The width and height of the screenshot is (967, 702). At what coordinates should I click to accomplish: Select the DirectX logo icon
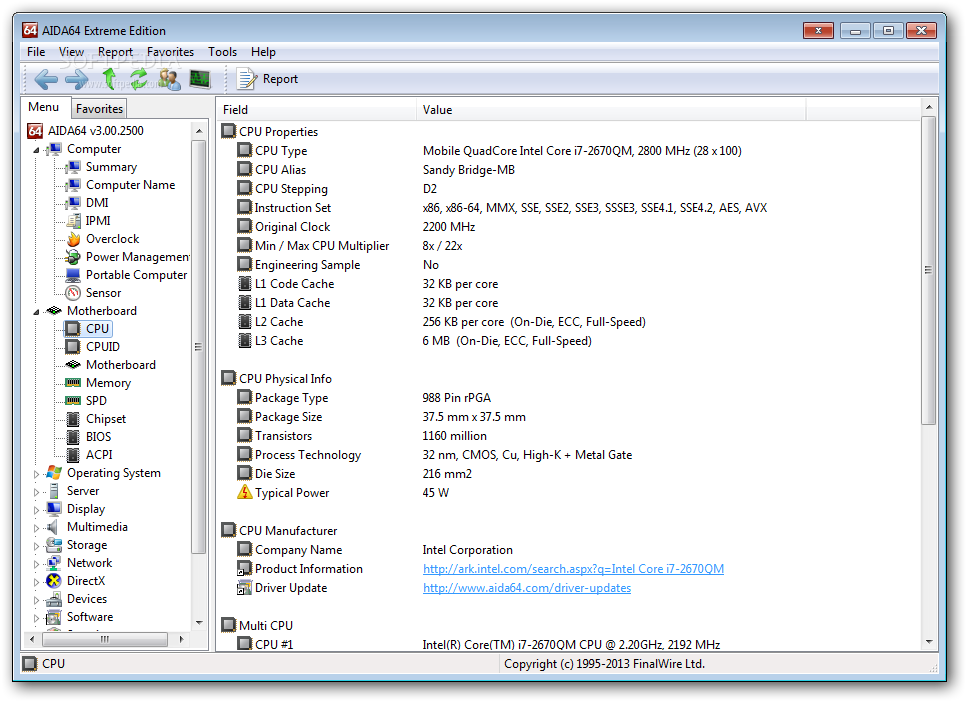tap(54, 581)
